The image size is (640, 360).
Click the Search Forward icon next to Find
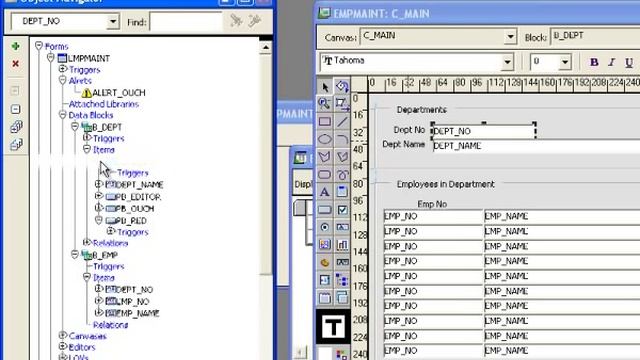click(x=236, y=20)
